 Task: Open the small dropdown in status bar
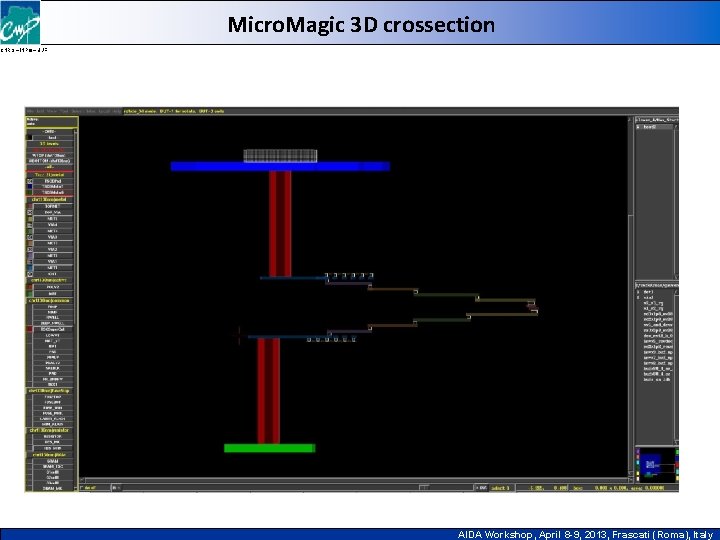point(116,488)
